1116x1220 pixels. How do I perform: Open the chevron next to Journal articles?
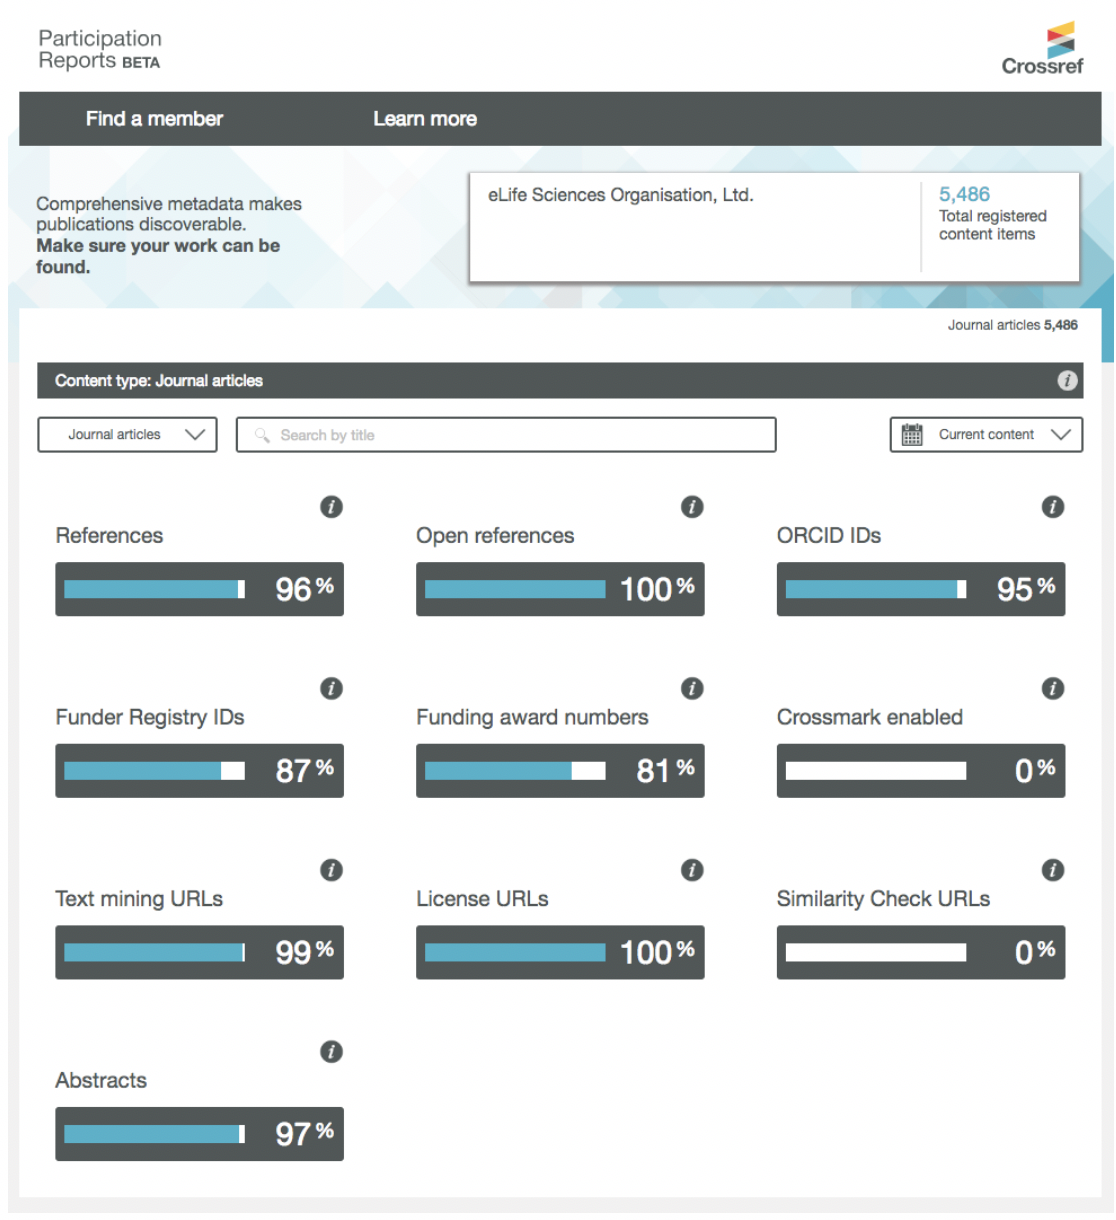(196, 434)
